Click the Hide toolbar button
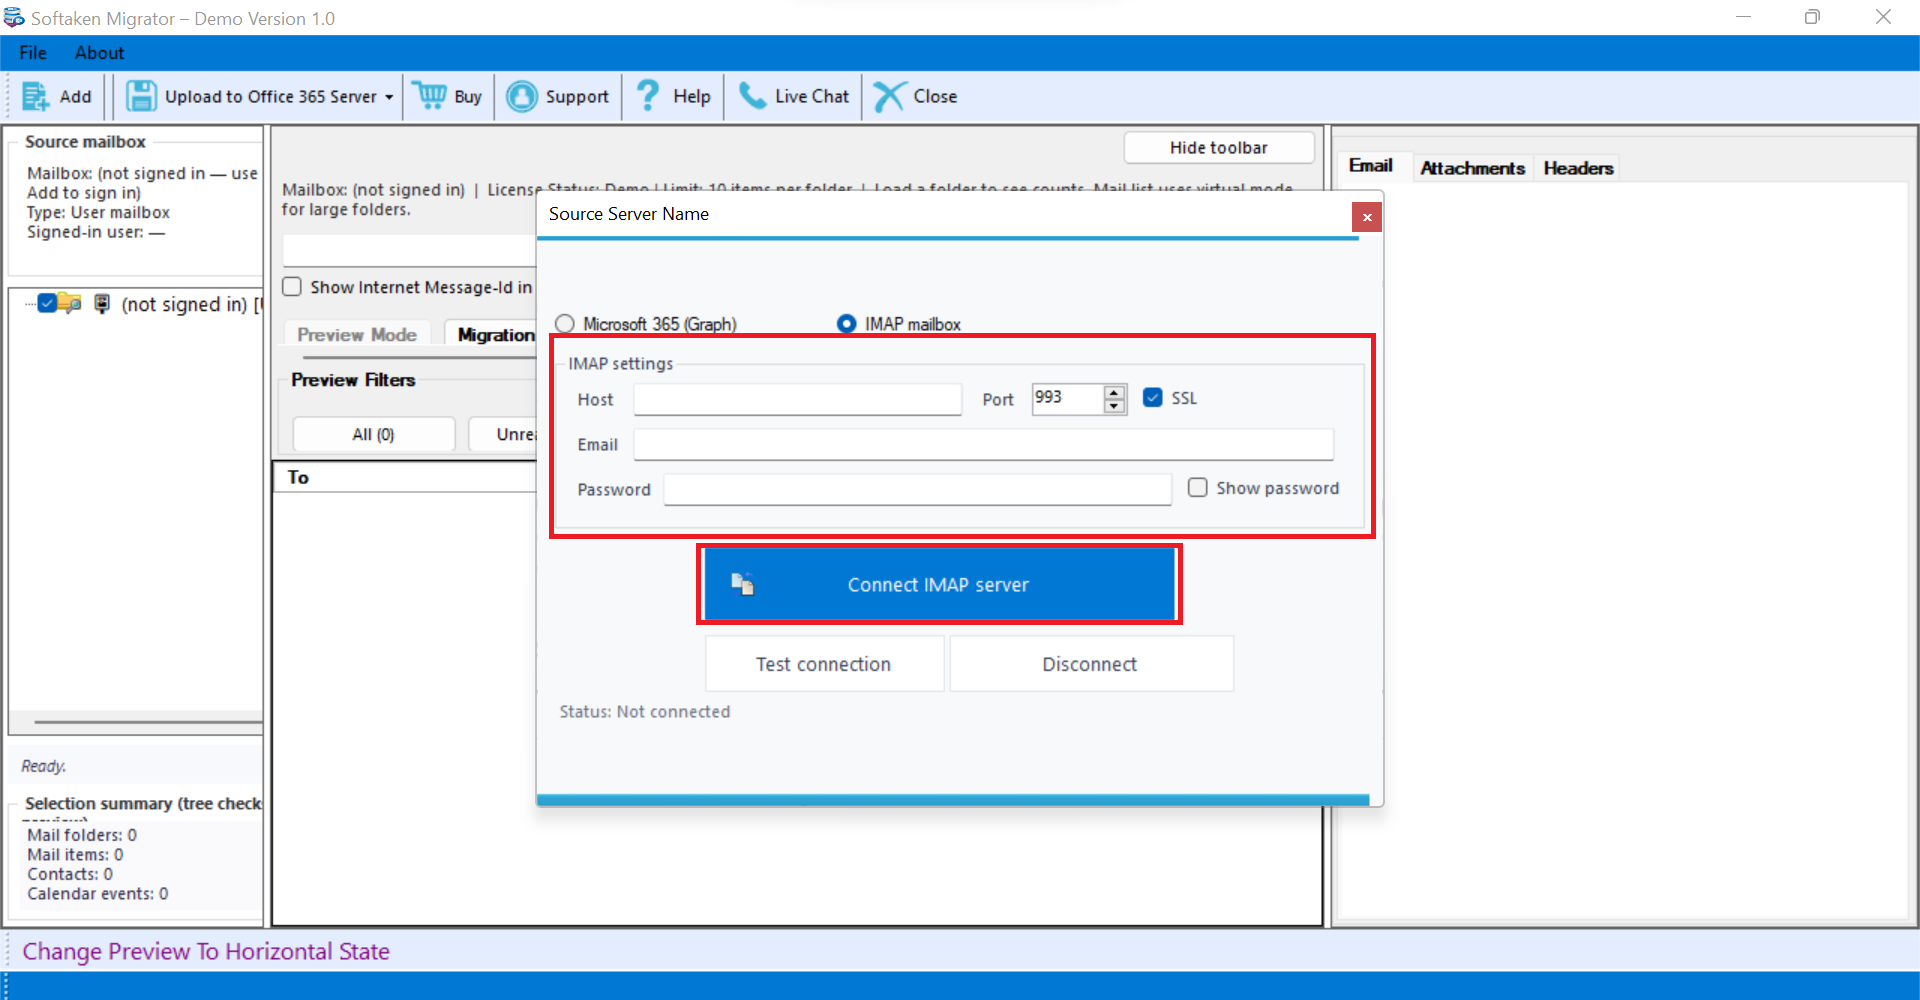 pyautogui.click(x=1218, y=147)
